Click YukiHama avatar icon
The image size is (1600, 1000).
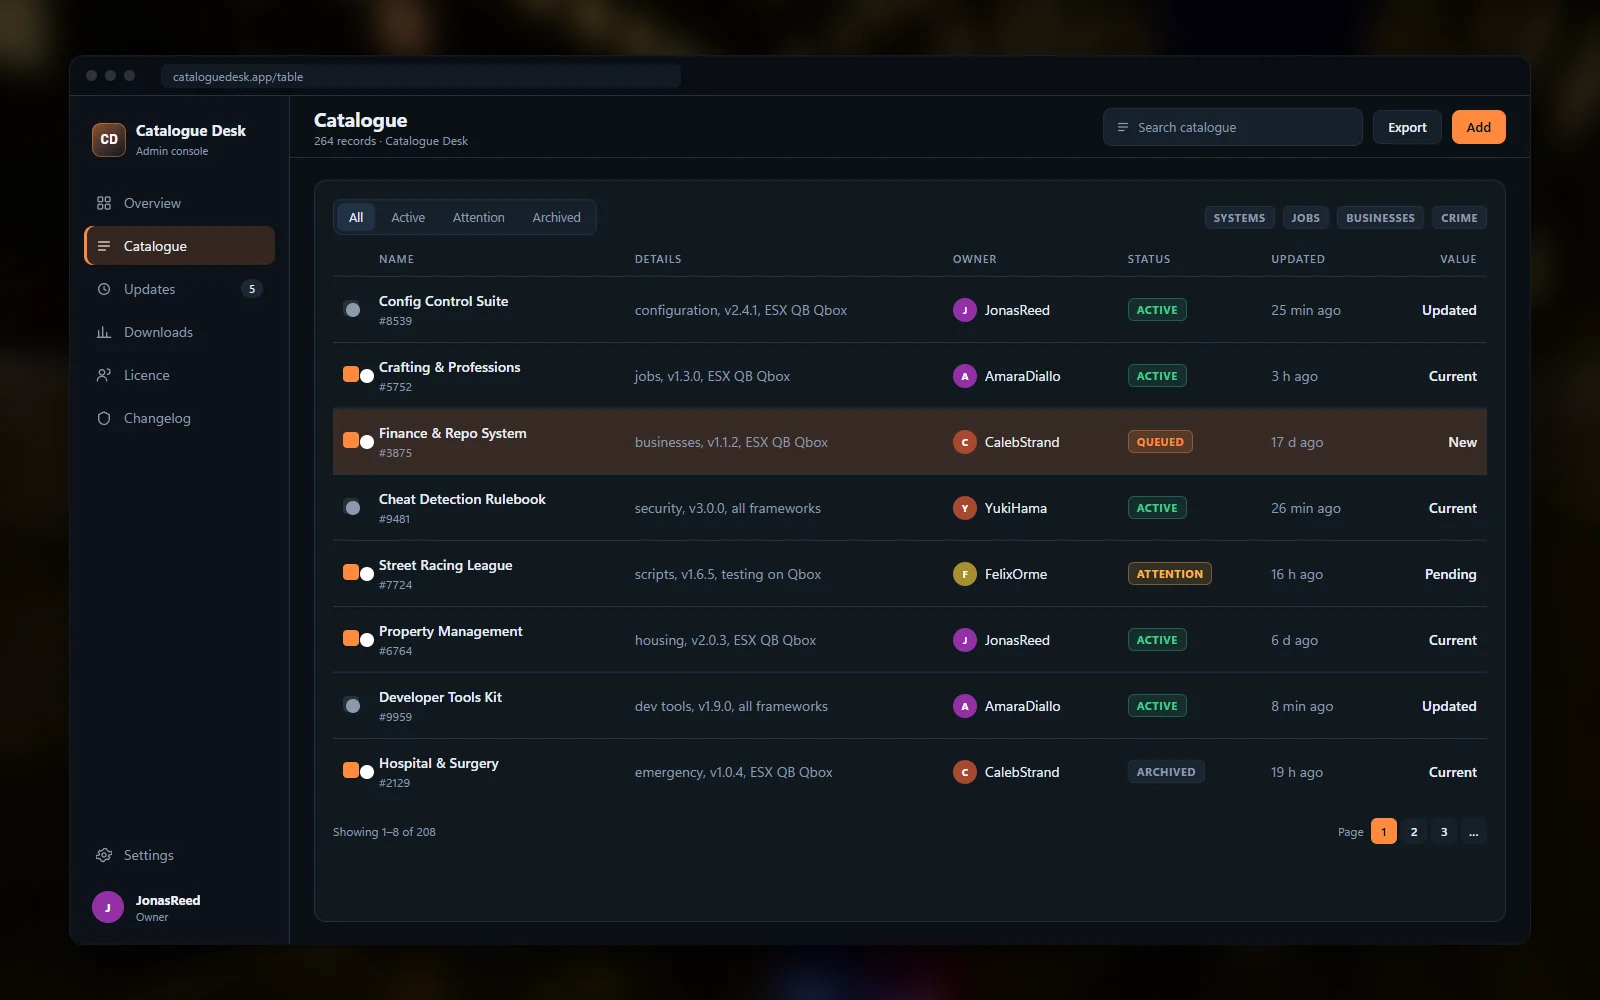(965, 508)
